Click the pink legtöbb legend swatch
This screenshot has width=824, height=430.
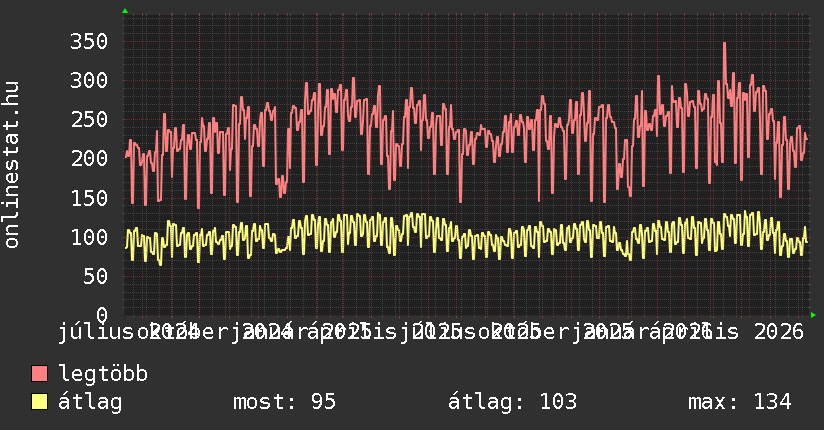(39, 373)
